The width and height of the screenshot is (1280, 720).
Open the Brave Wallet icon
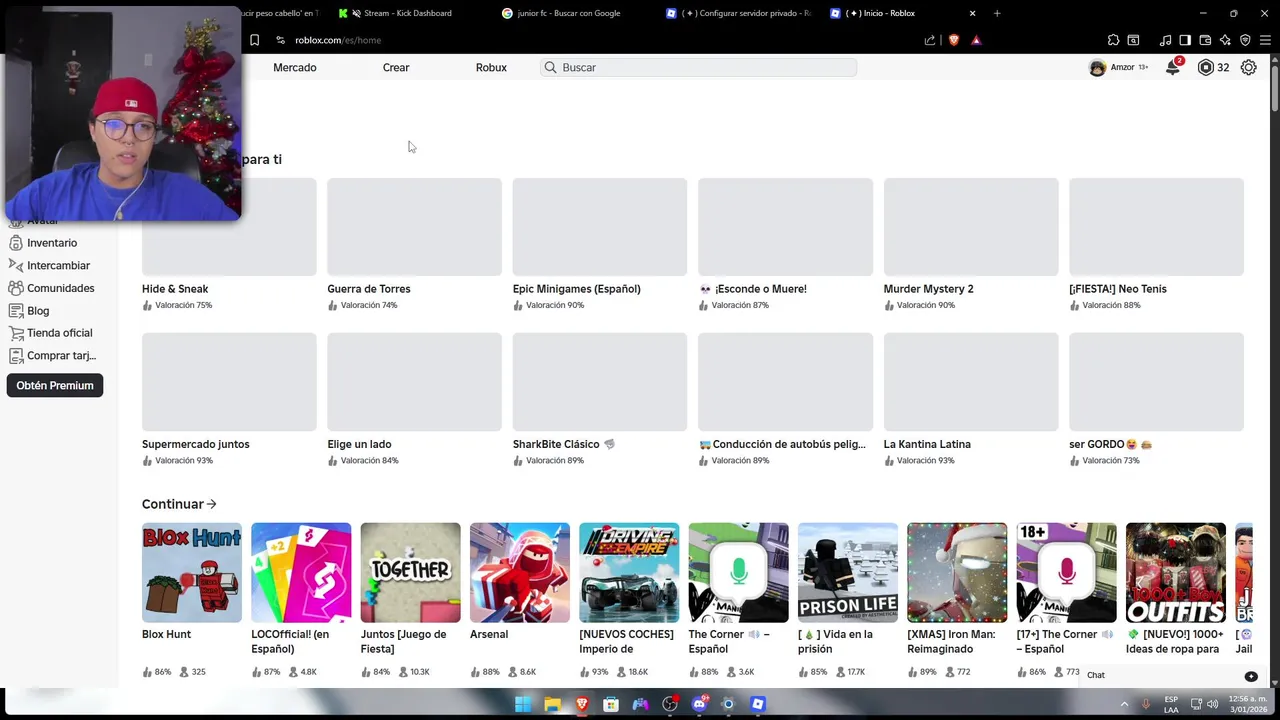point(1205,40)
